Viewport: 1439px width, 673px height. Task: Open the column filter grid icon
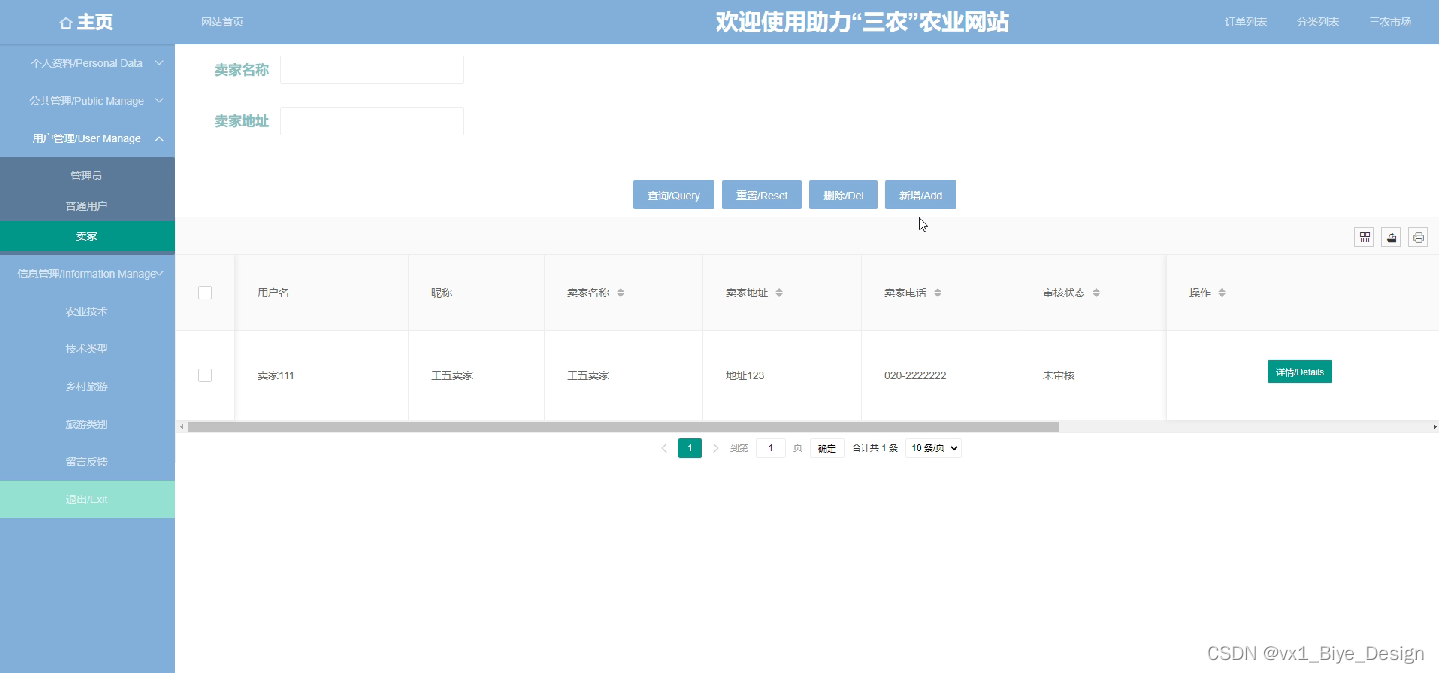(1364, 237)
